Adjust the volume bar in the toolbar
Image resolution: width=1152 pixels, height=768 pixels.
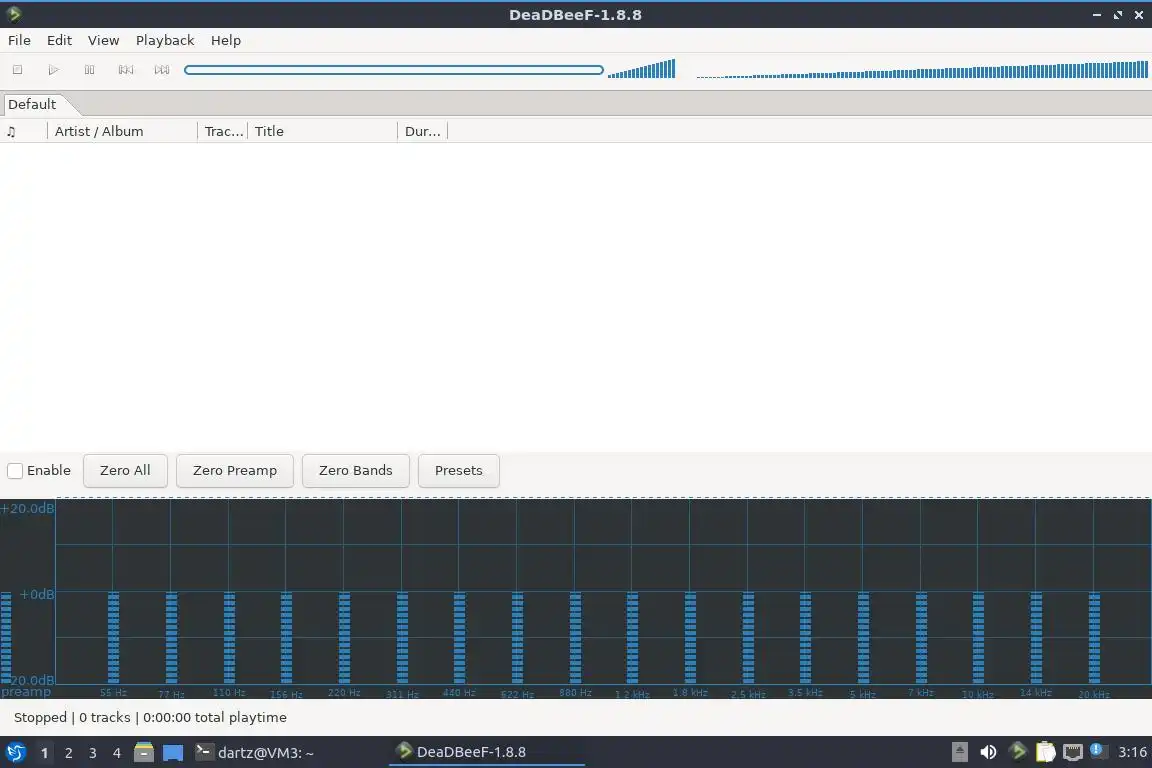(x=641, y=69)
